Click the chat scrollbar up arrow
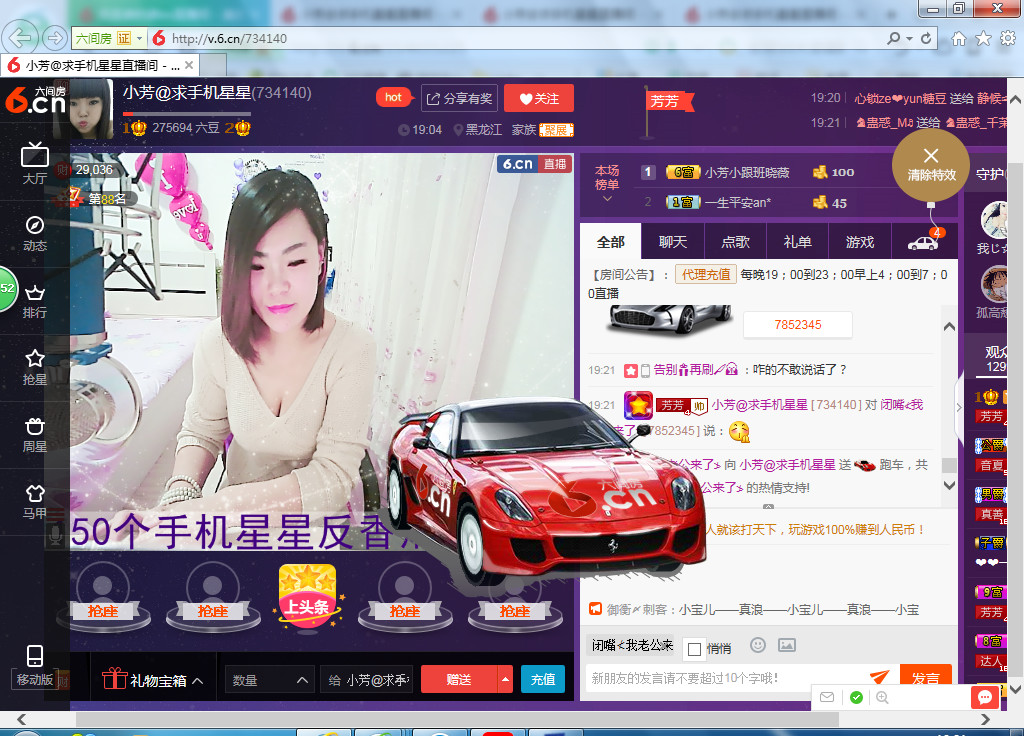Screen dimensions: 1024x736 pyautogui.click(x=950, y=327)
